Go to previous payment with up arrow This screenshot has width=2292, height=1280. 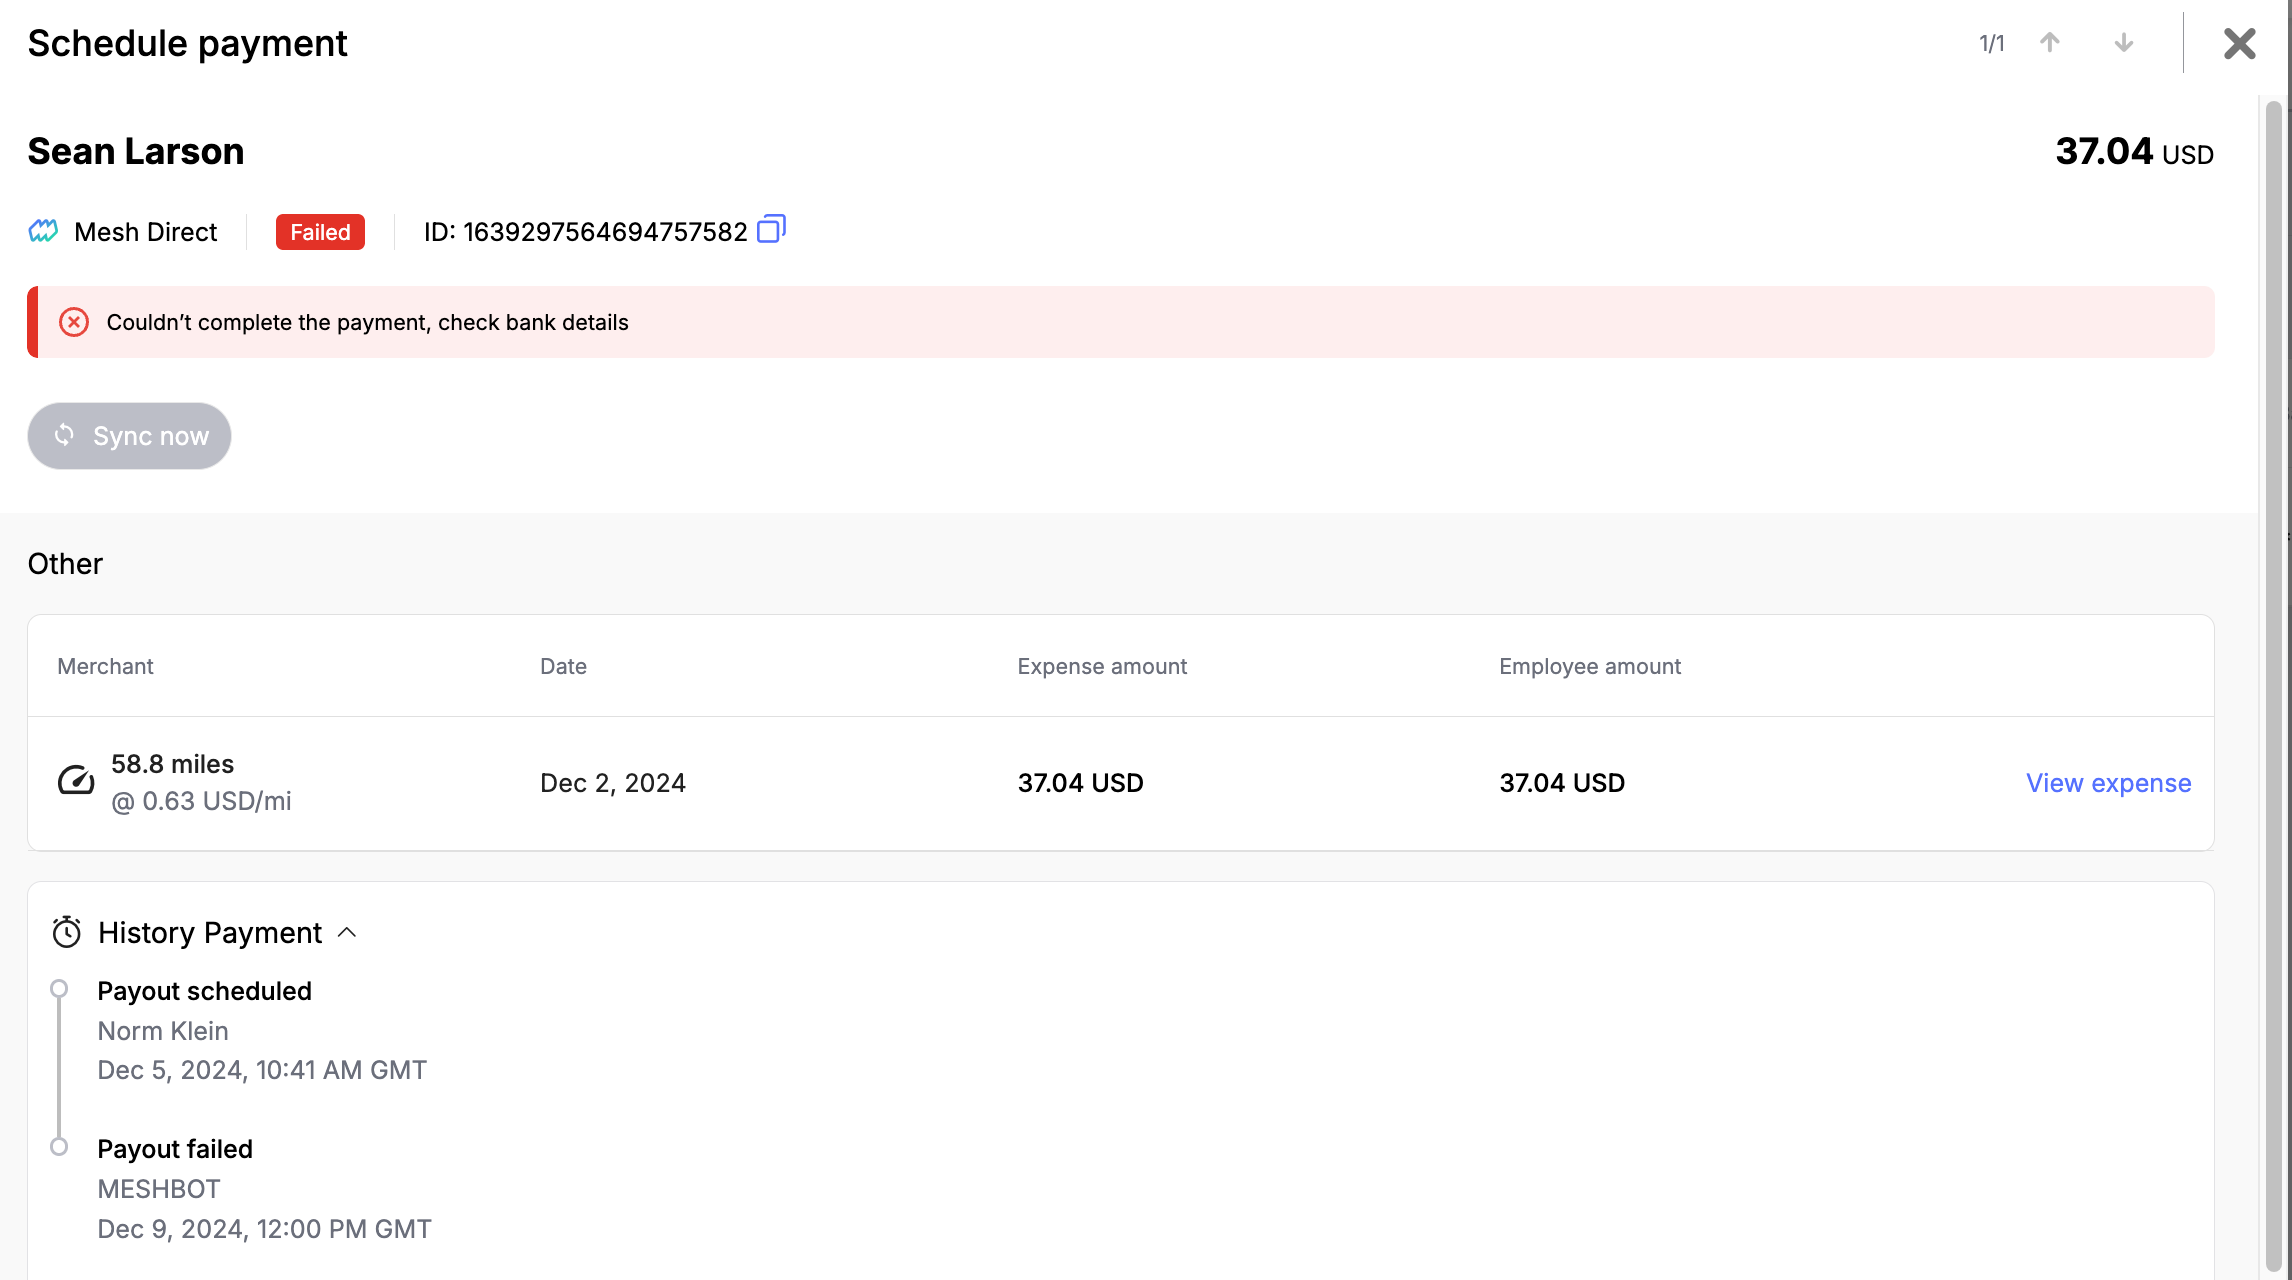(2049, 43)
